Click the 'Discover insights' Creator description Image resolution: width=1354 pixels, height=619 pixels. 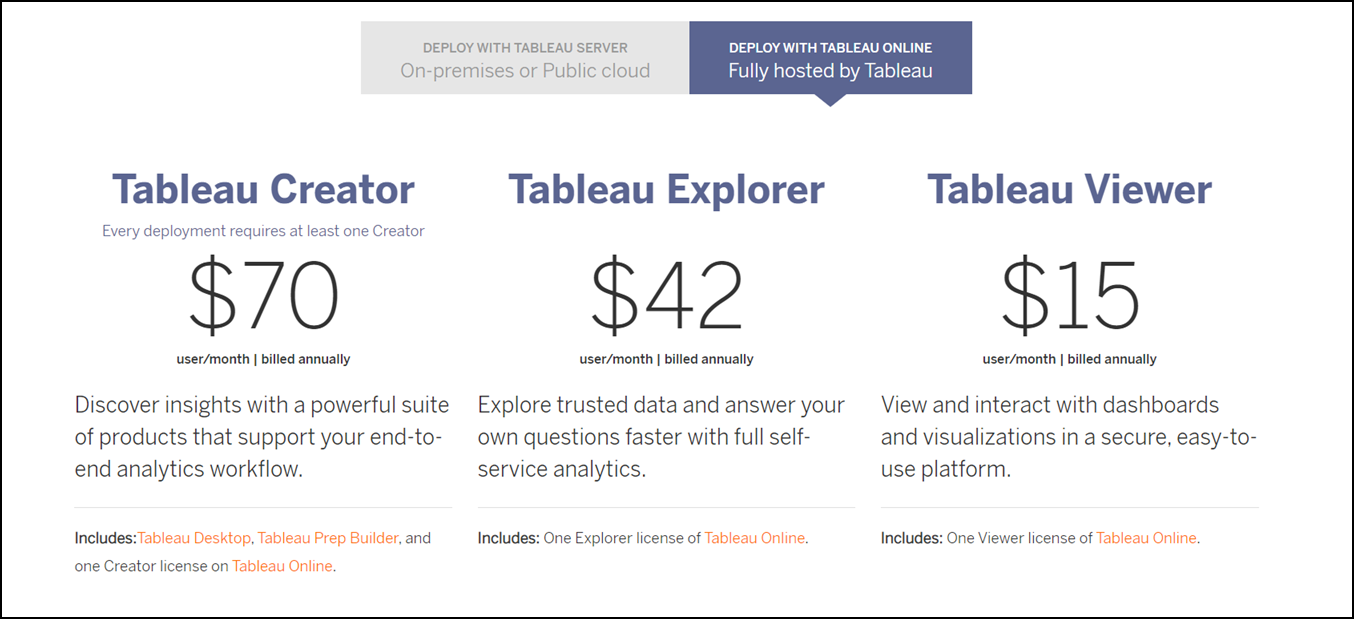pyautogui.click(x=262, y=437)
